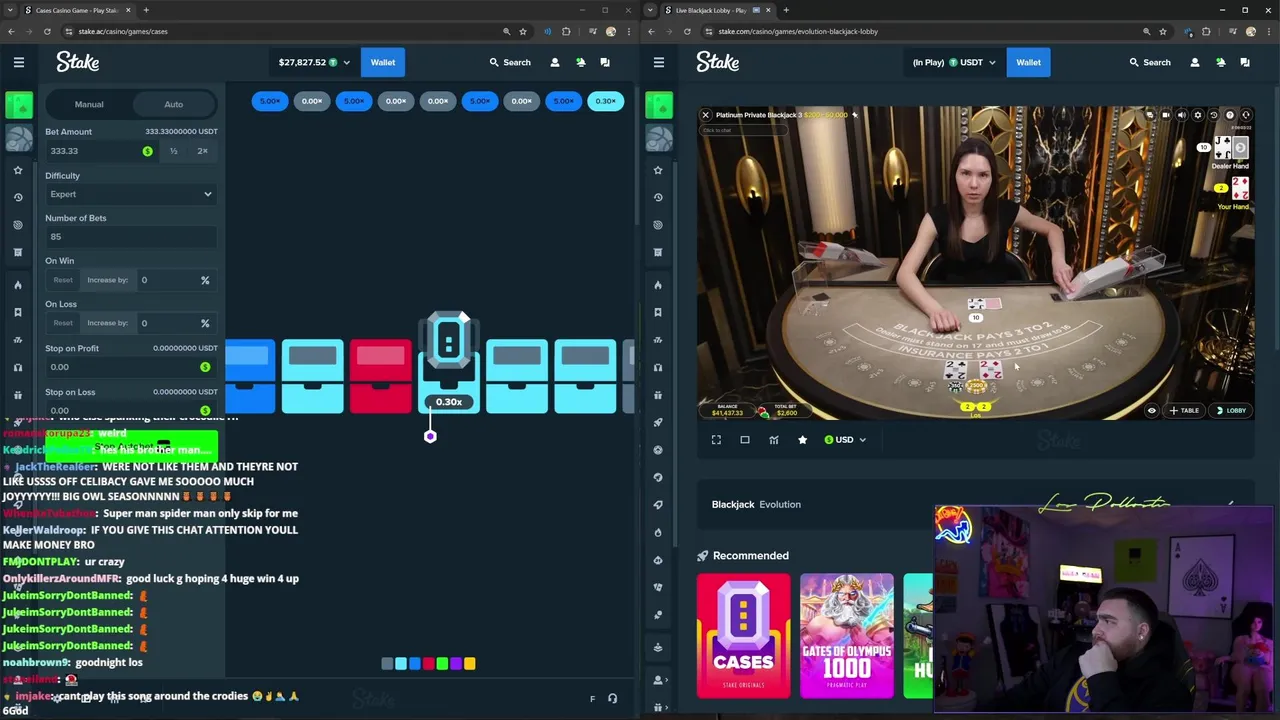Bookmark the stake.ac cases page with the star

tap(523, 31)
